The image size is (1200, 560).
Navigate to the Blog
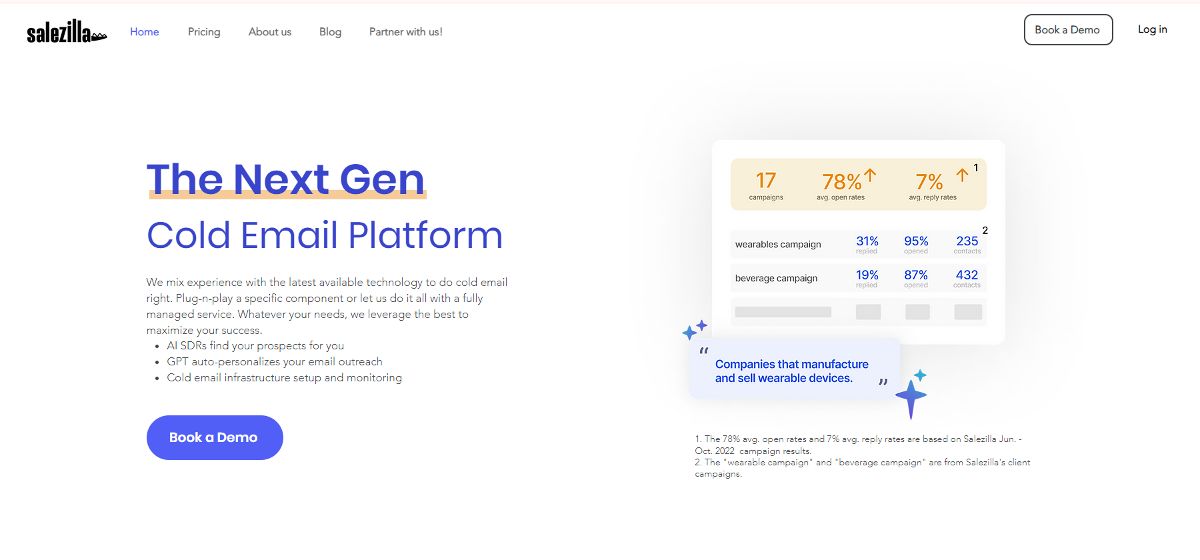tap(330, 32)
